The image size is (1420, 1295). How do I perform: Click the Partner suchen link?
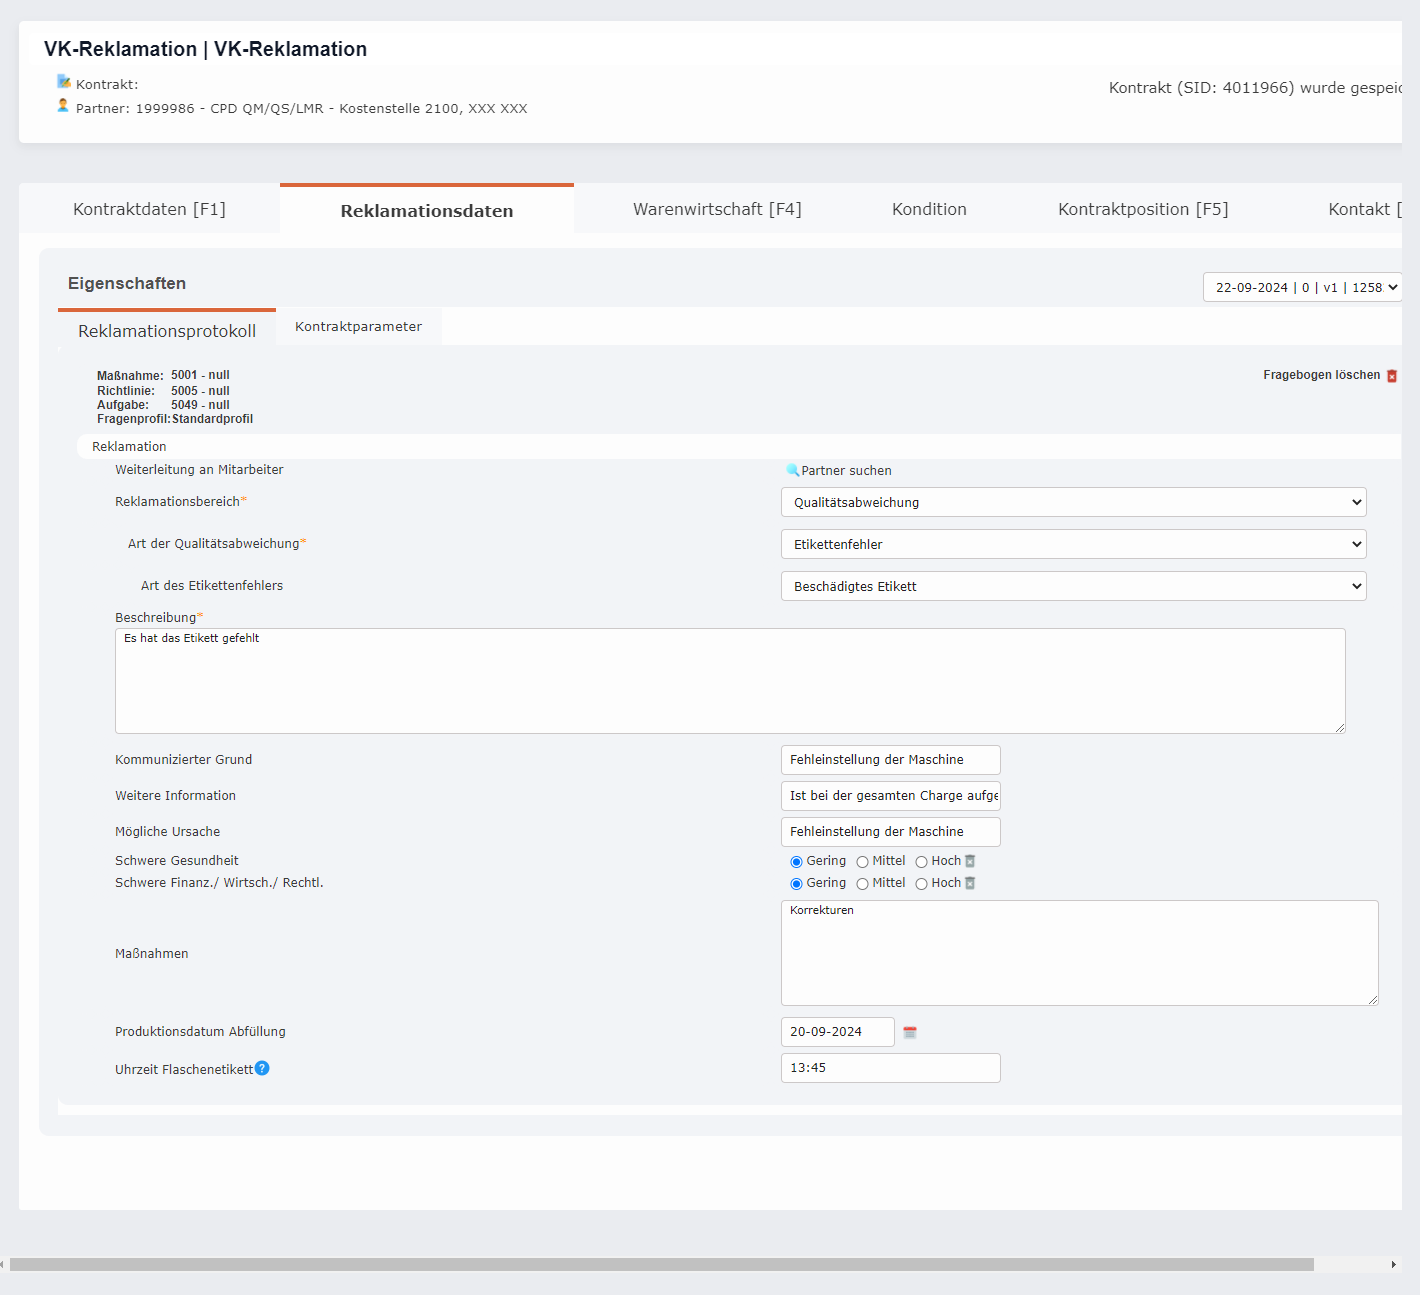click(x=846, y=471)
